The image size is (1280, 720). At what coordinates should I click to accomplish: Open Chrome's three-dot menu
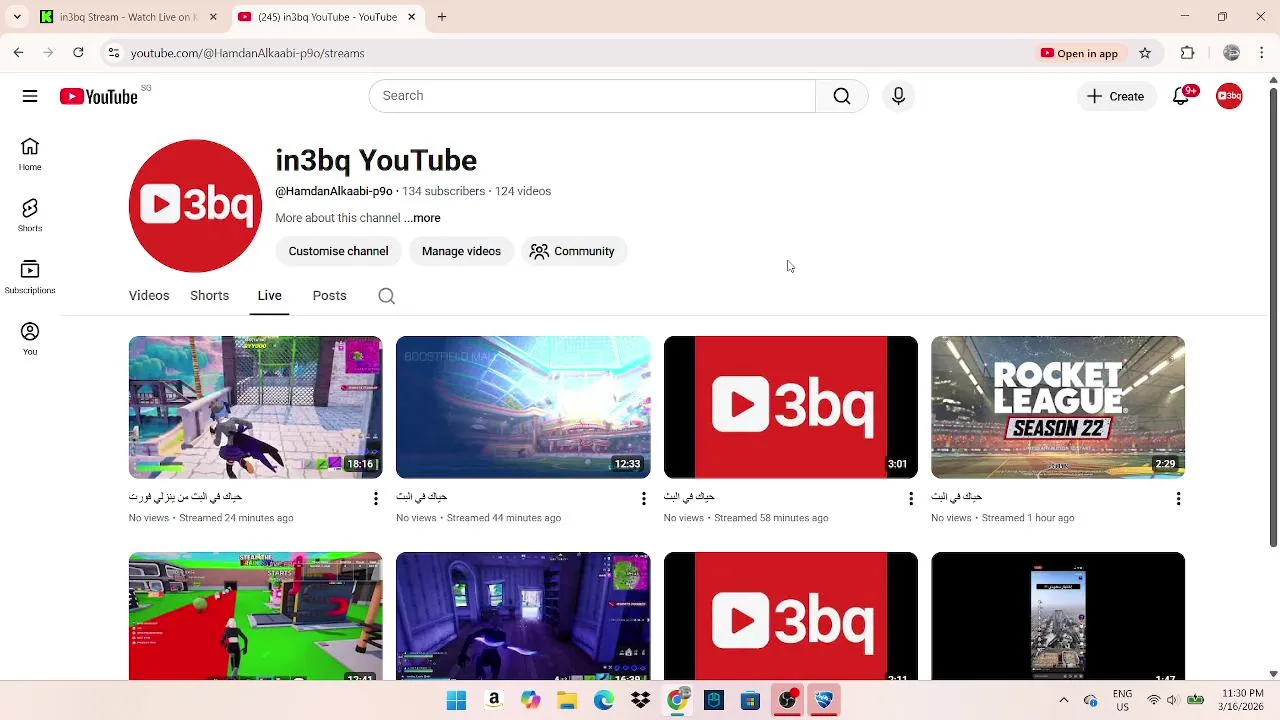pos(1262,53)
